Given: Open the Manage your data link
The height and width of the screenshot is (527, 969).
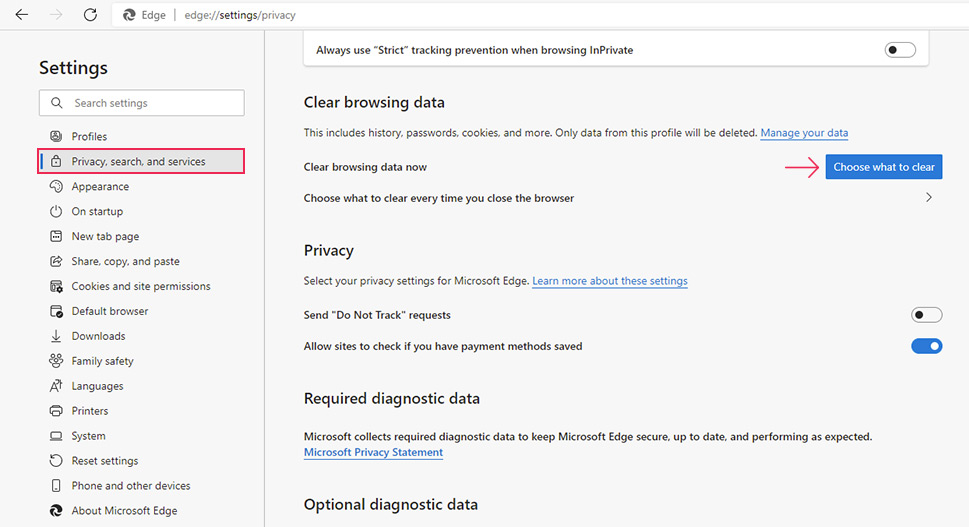Looking at the screenshot, I should 803,133.
